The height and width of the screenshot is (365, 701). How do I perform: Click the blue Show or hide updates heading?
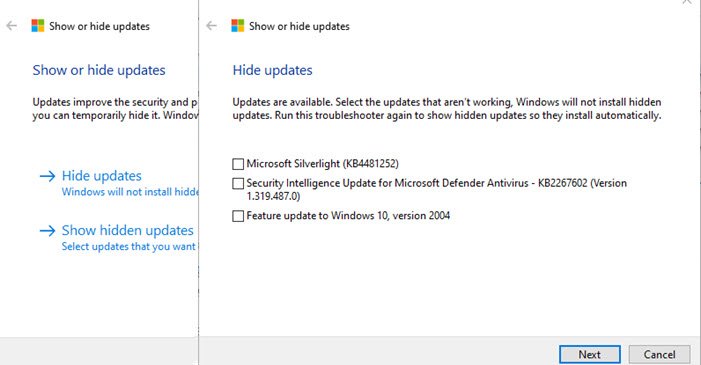coord(99,70)
